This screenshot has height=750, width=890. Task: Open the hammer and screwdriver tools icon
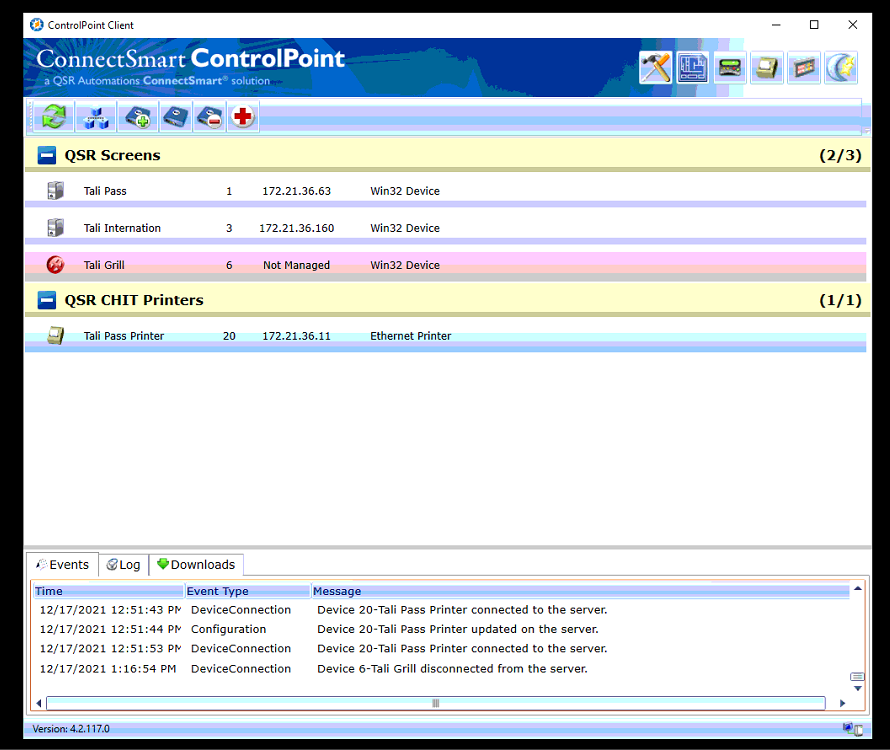pyautogui.click(x=655, y=67)
